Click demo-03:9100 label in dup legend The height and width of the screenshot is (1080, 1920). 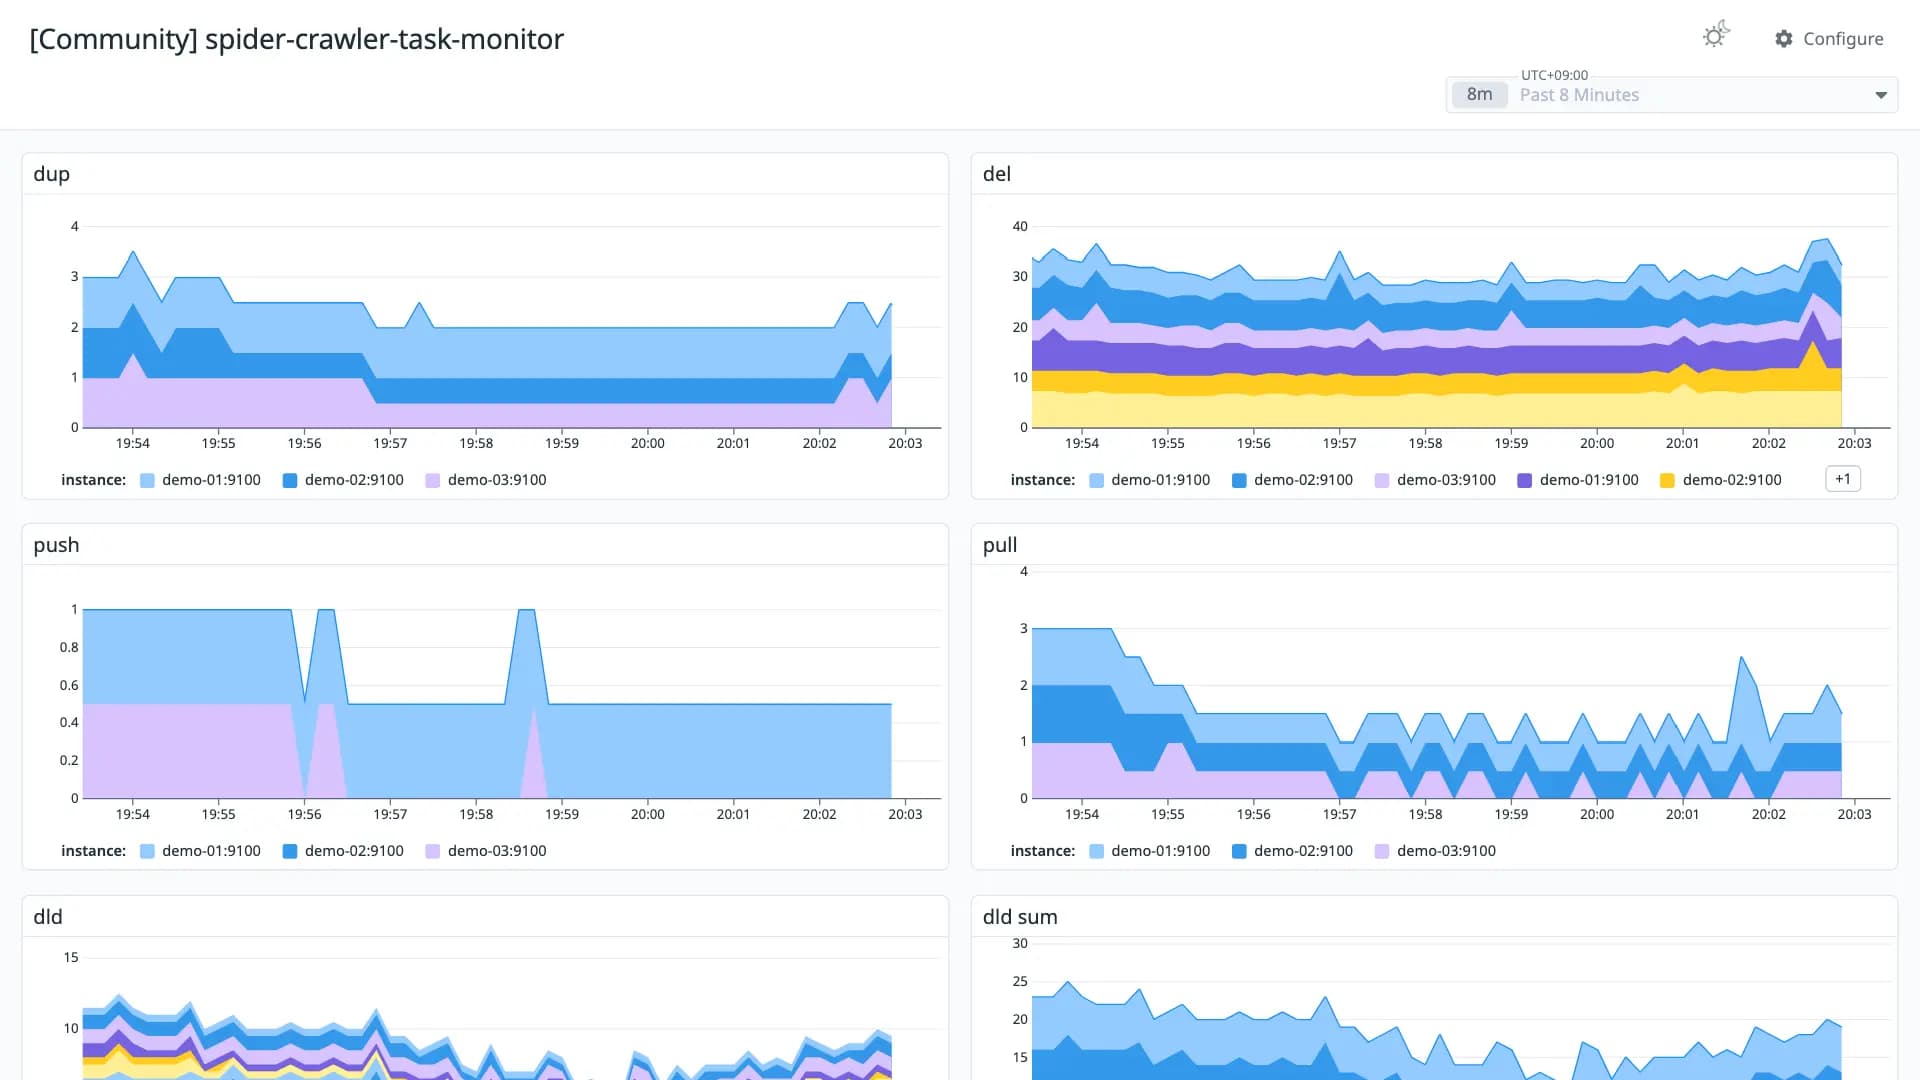[x=497, y=480]
